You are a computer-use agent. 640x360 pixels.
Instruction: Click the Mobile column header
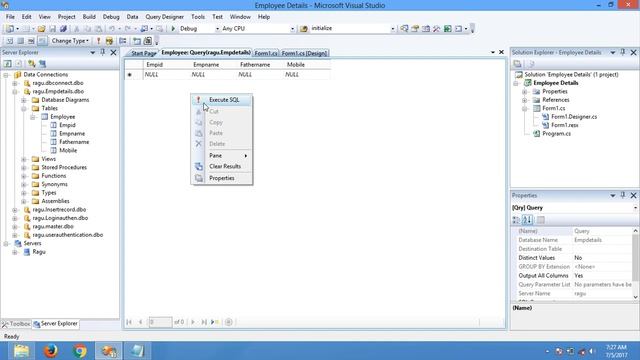296,65
